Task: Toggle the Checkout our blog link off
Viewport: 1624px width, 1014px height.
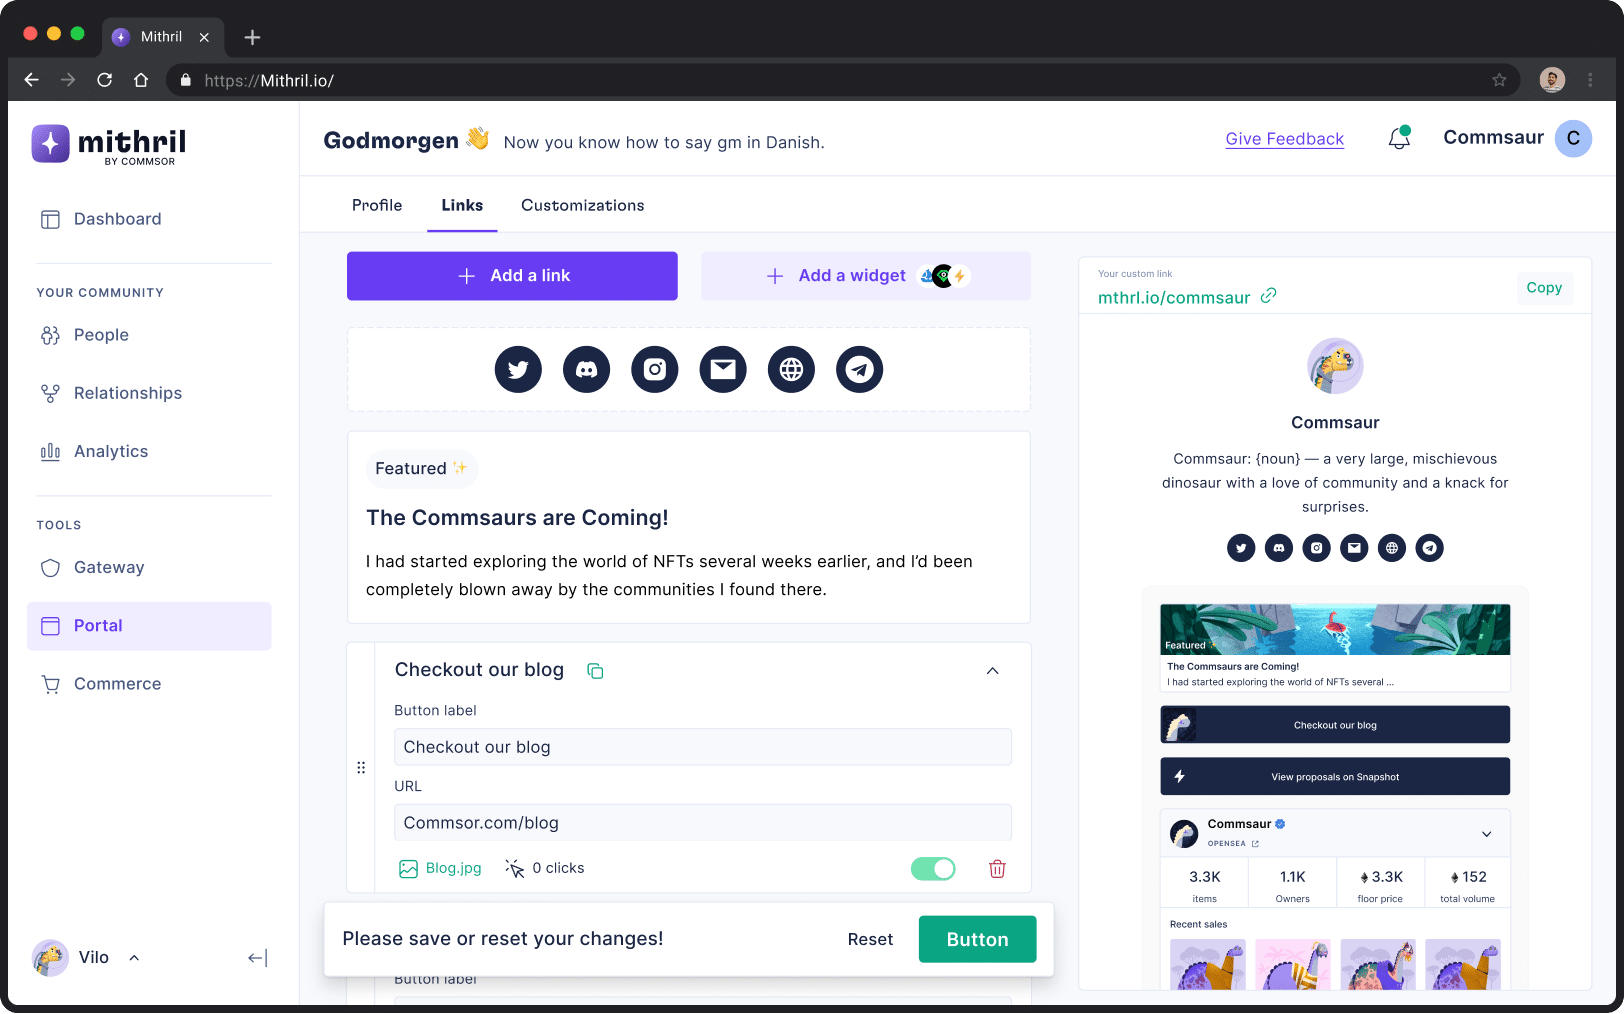Action: [933, 869]
